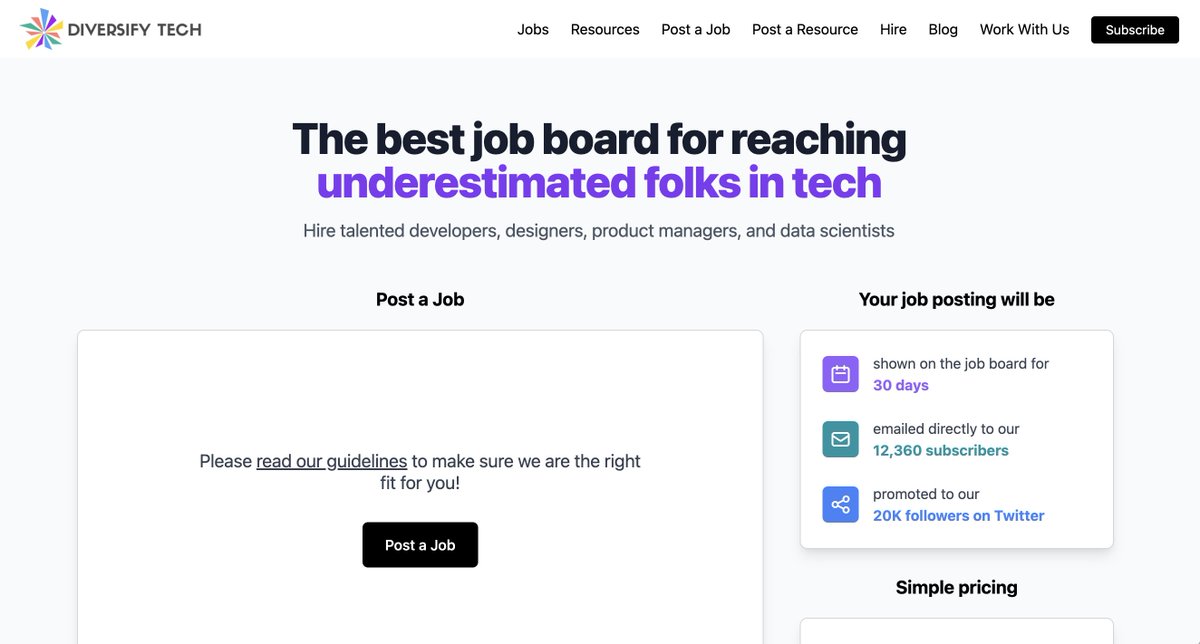This screenshot has height=644, width=1200.
Task: Select Post a Job in navigation
Action: click(x=696, y=30)
